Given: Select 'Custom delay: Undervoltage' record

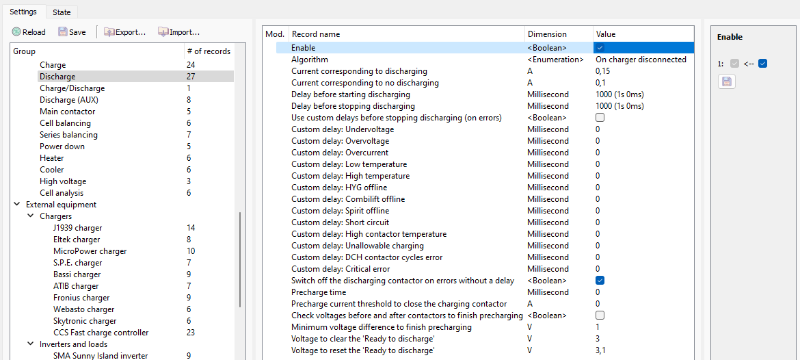Looking at the screenshot, I should coord(342,130).
